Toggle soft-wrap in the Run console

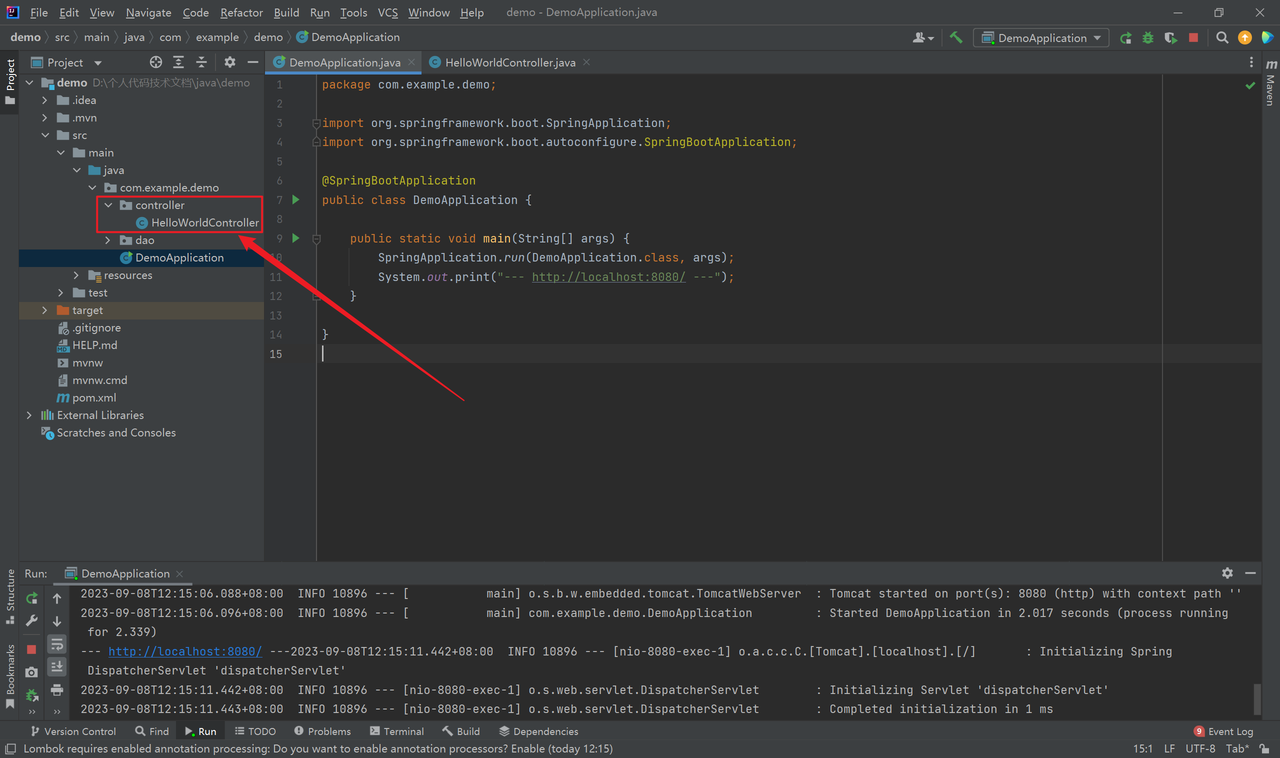[57, 645]
